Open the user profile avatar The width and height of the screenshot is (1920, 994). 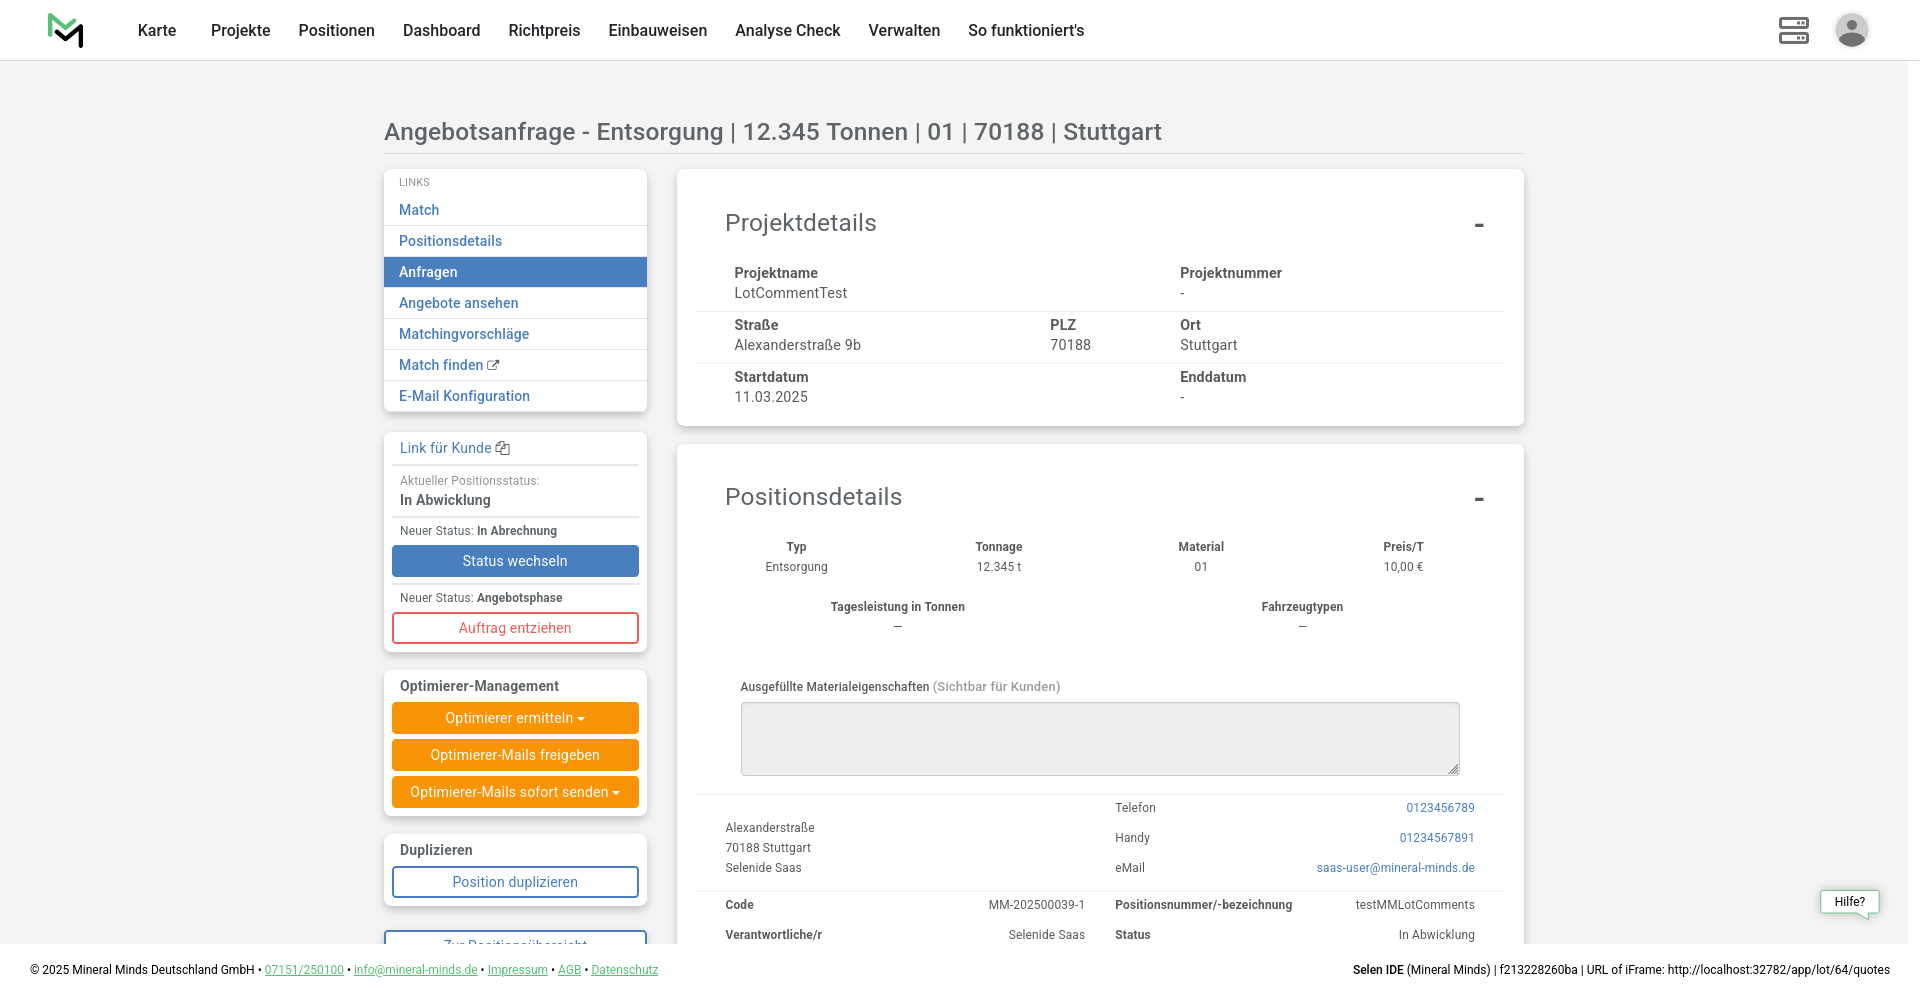1851,30
